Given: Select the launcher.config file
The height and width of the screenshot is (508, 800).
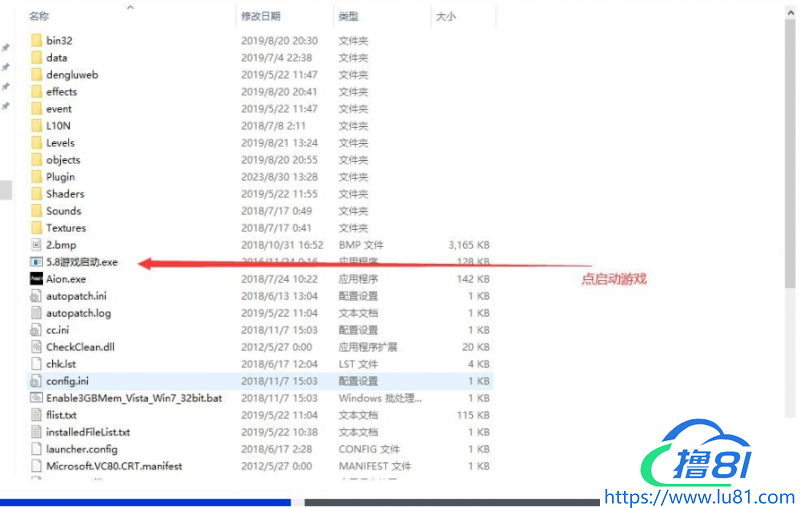Looking at the screenshot, I should pos(81,449).
